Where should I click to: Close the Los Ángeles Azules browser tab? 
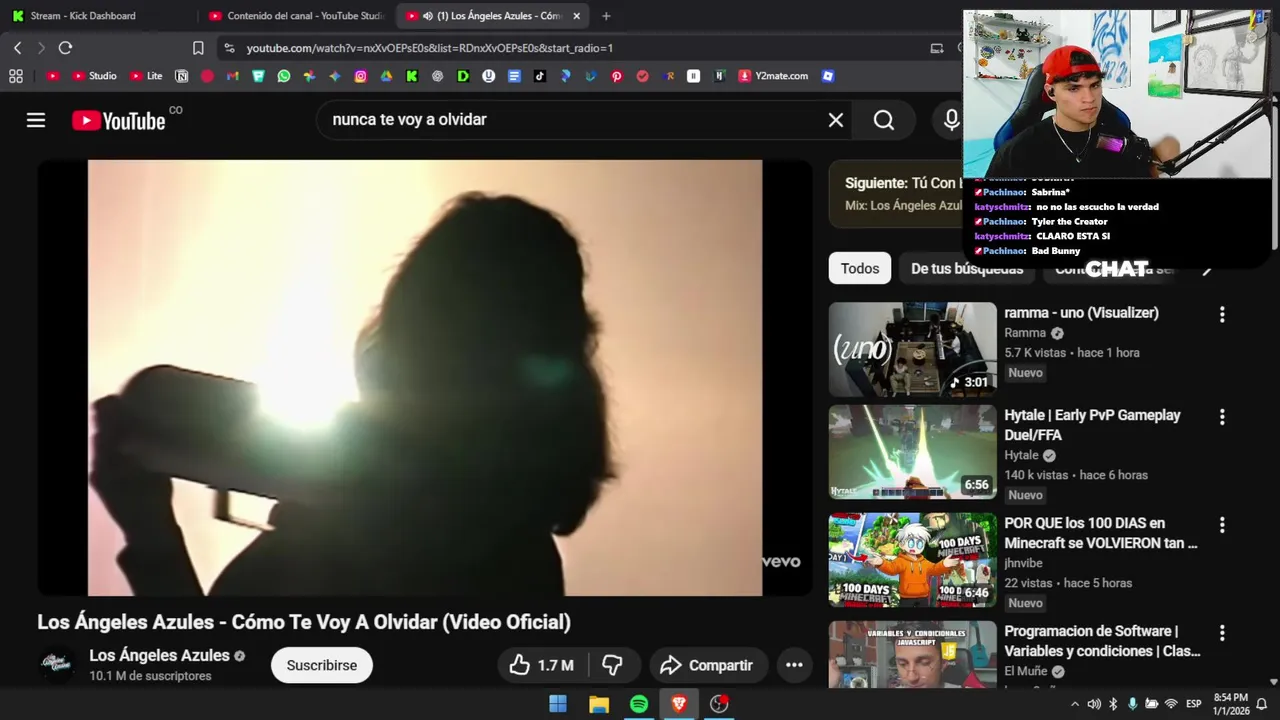576,16
